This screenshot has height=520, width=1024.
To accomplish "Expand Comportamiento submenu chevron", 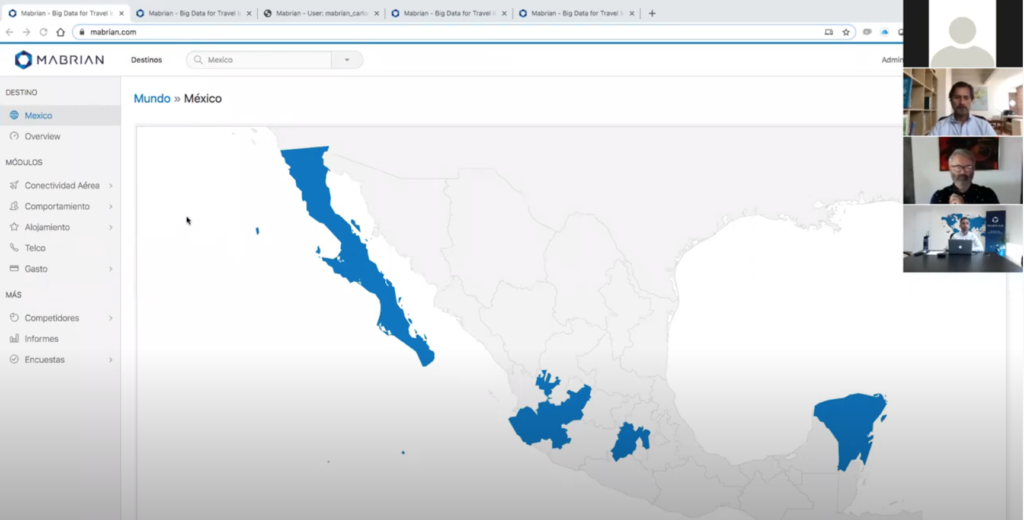I will [x=110, y=206].
